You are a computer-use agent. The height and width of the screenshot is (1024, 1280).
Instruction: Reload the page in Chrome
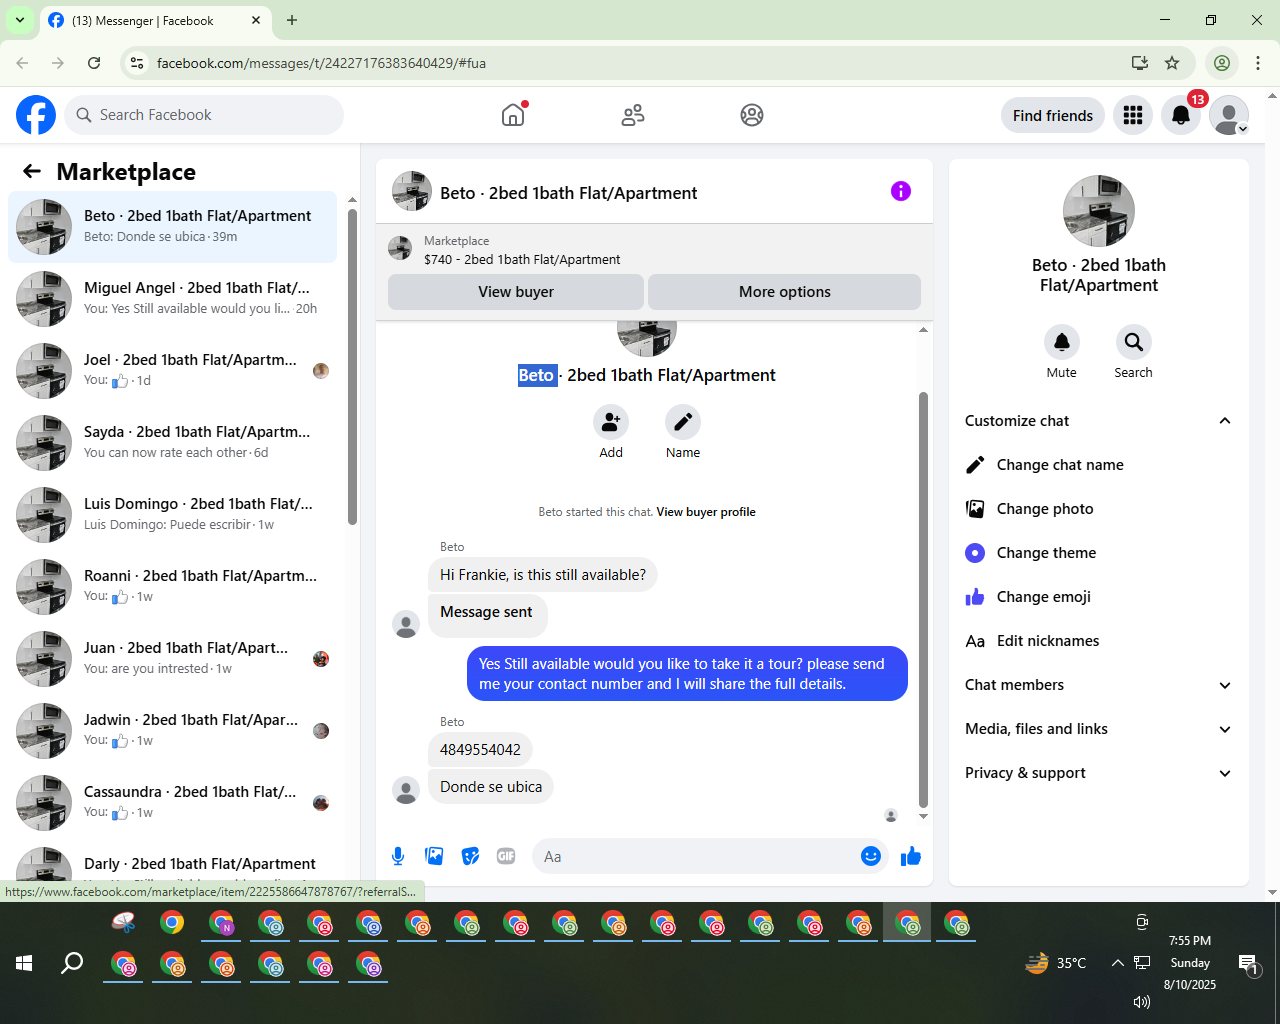coord(94,63)
